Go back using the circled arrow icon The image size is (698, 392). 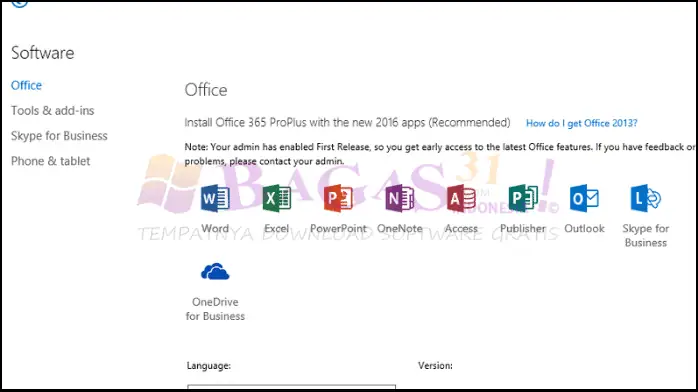coord(20,4)
